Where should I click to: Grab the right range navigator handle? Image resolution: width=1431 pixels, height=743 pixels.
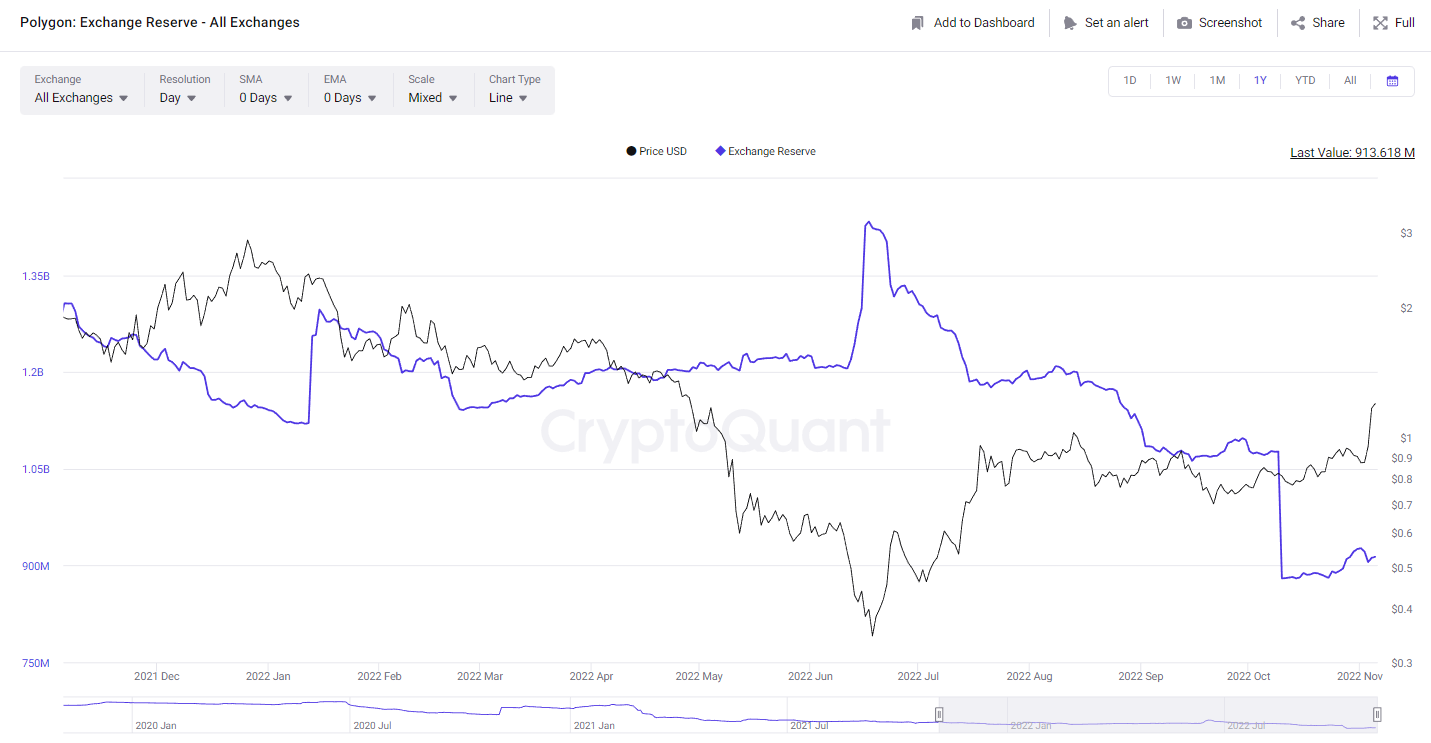click(1377, 714)
